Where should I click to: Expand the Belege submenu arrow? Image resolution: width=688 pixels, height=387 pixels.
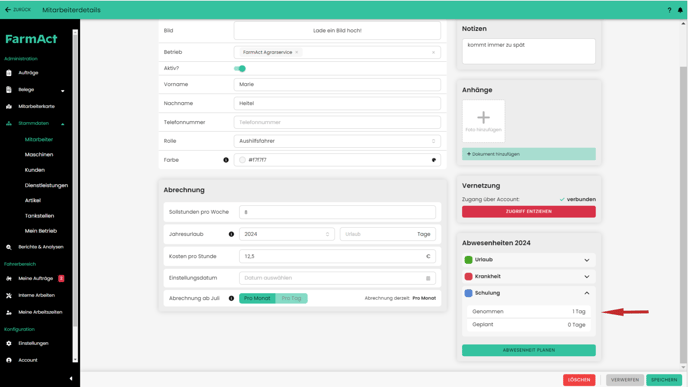pyautogui.click(x=63, y=91)
